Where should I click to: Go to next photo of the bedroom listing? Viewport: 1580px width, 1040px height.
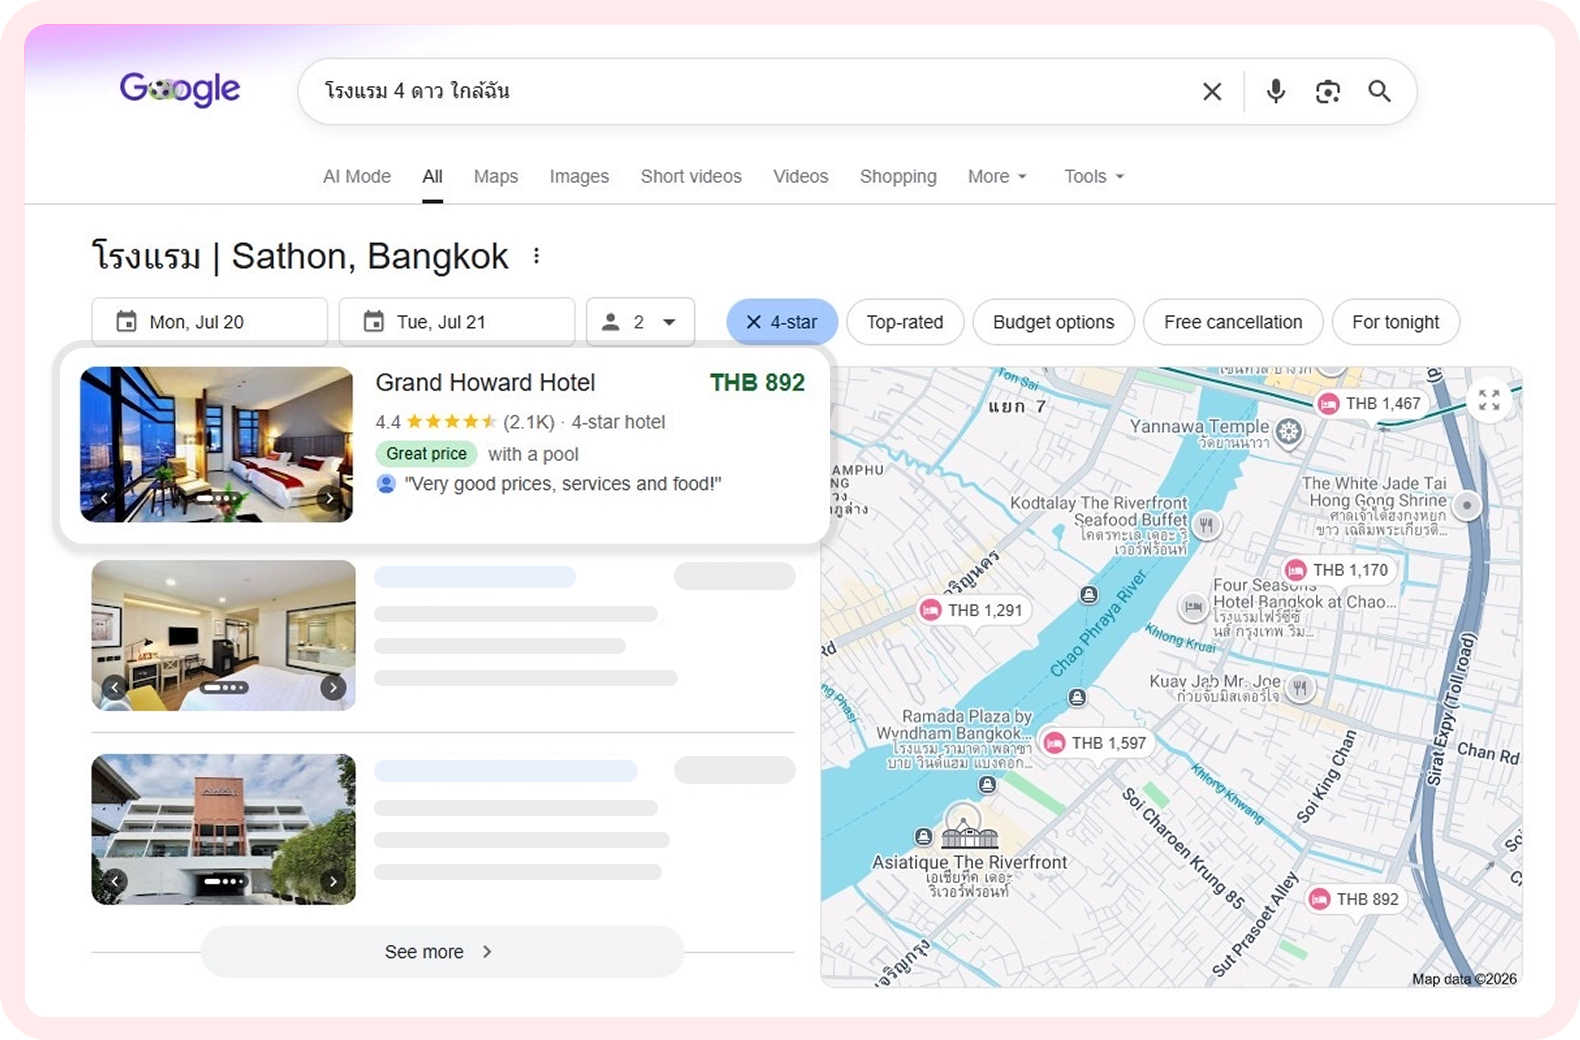(333, 687)
